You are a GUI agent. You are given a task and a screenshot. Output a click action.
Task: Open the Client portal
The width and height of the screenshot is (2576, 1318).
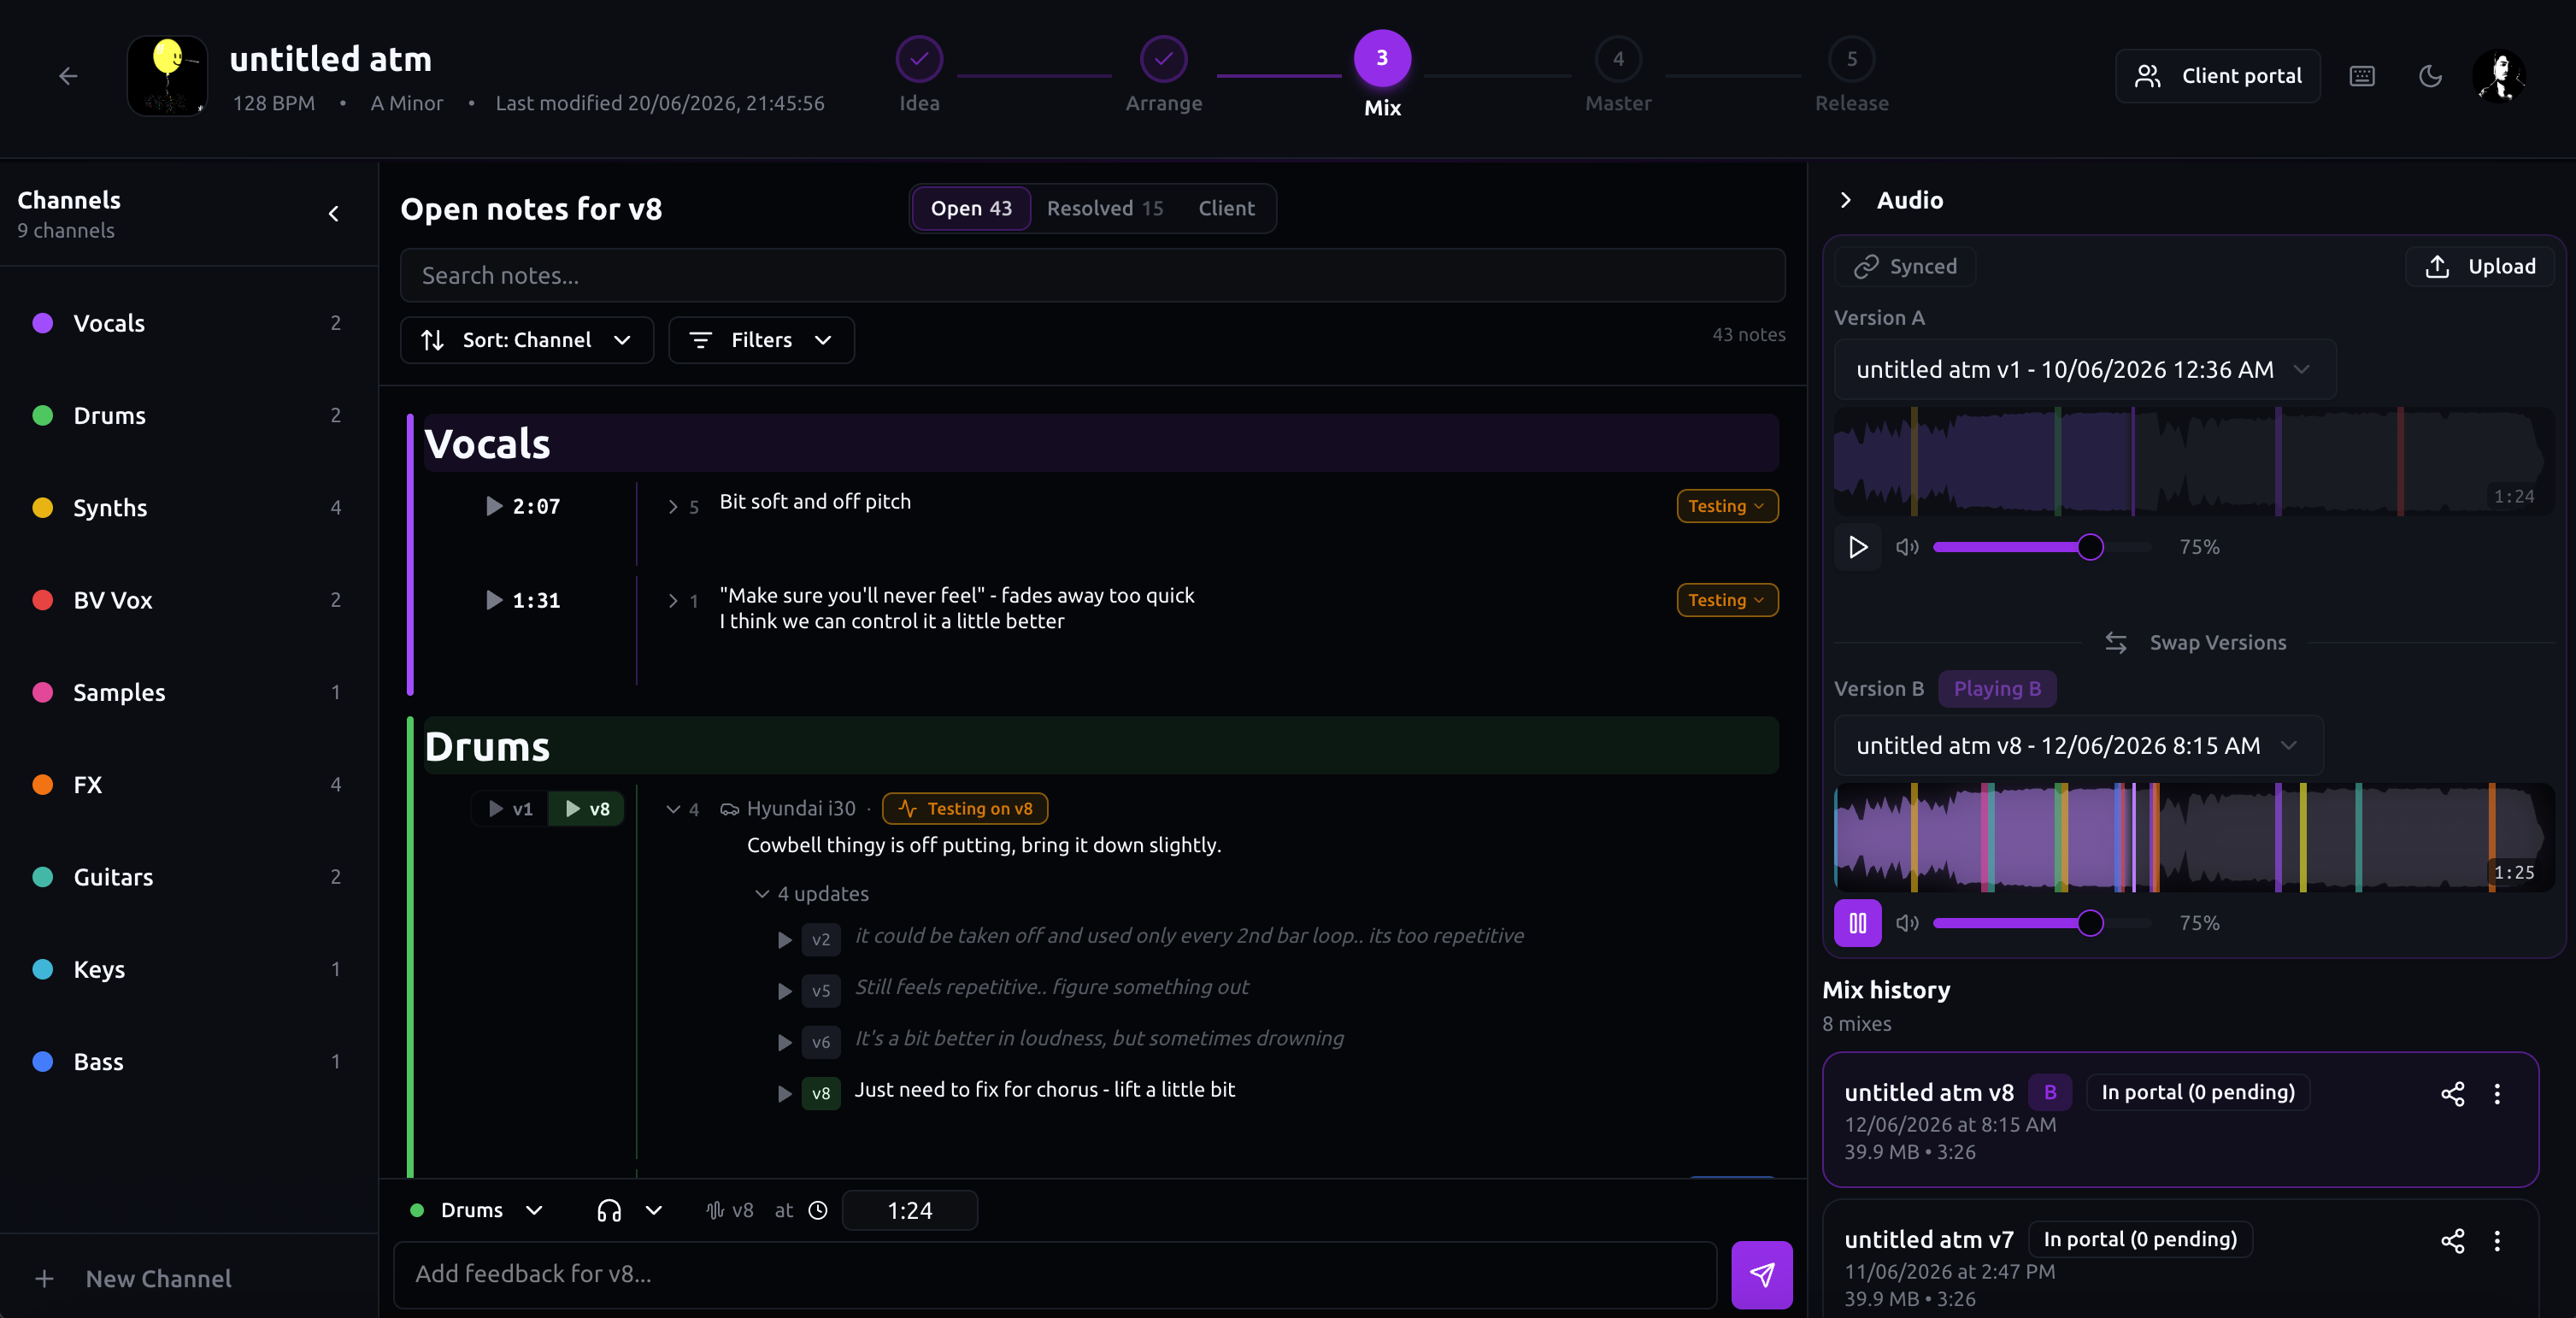[x=2218, y=76]
